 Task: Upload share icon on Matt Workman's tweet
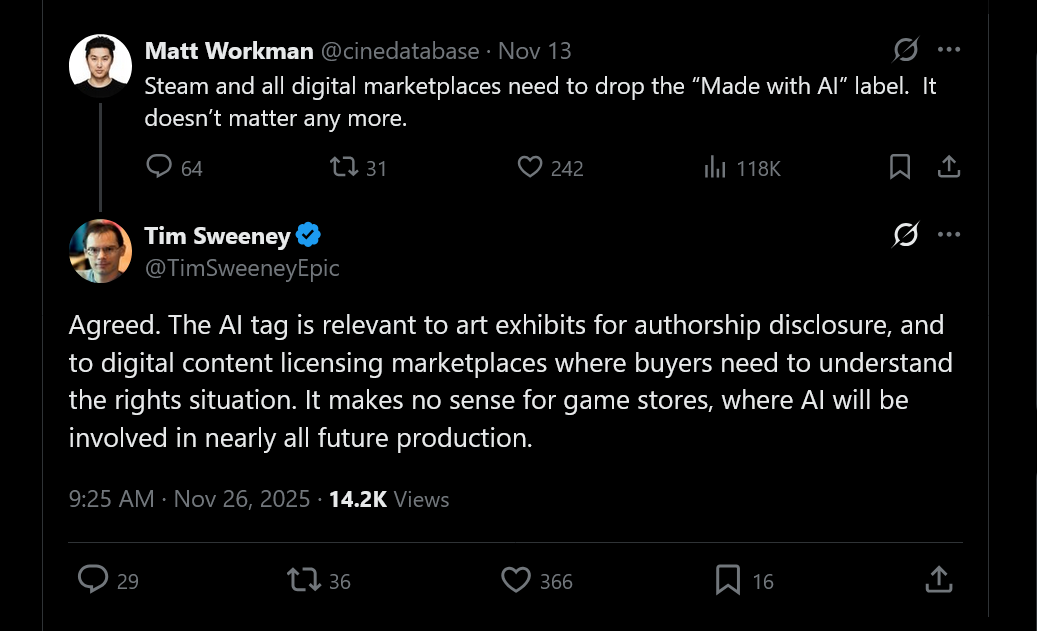point(948,168)
